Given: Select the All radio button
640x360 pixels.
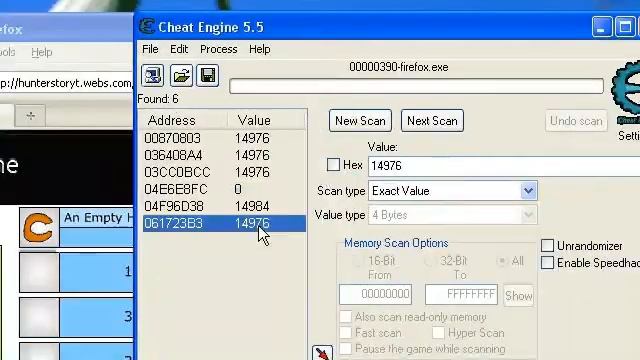Looking at the screenshot, I should 502,261.
